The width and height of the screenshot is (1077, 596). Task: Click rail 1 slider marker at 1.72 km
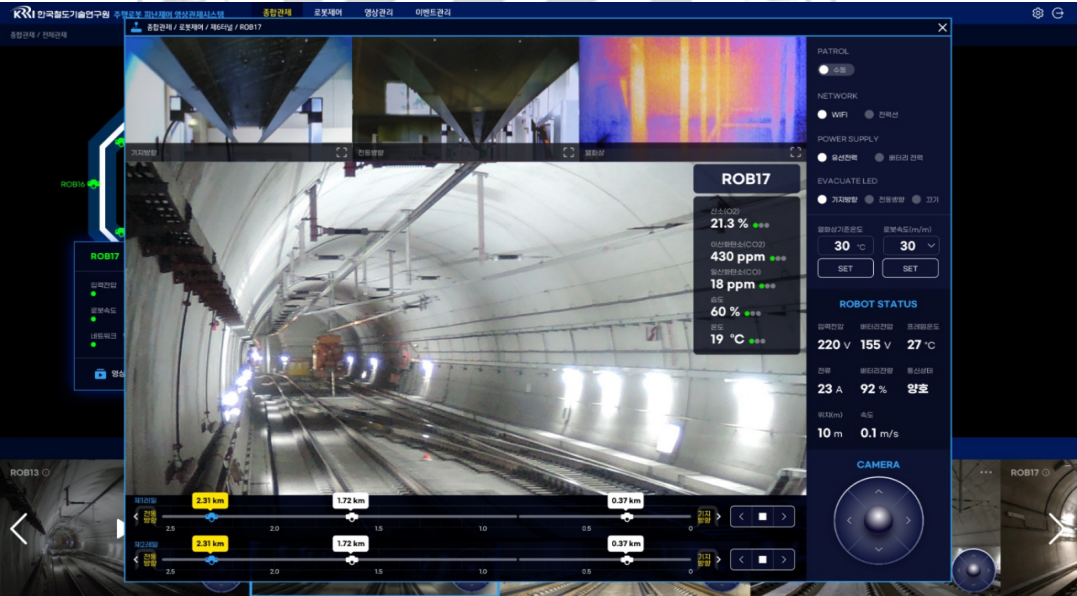(x=352, y=517)
